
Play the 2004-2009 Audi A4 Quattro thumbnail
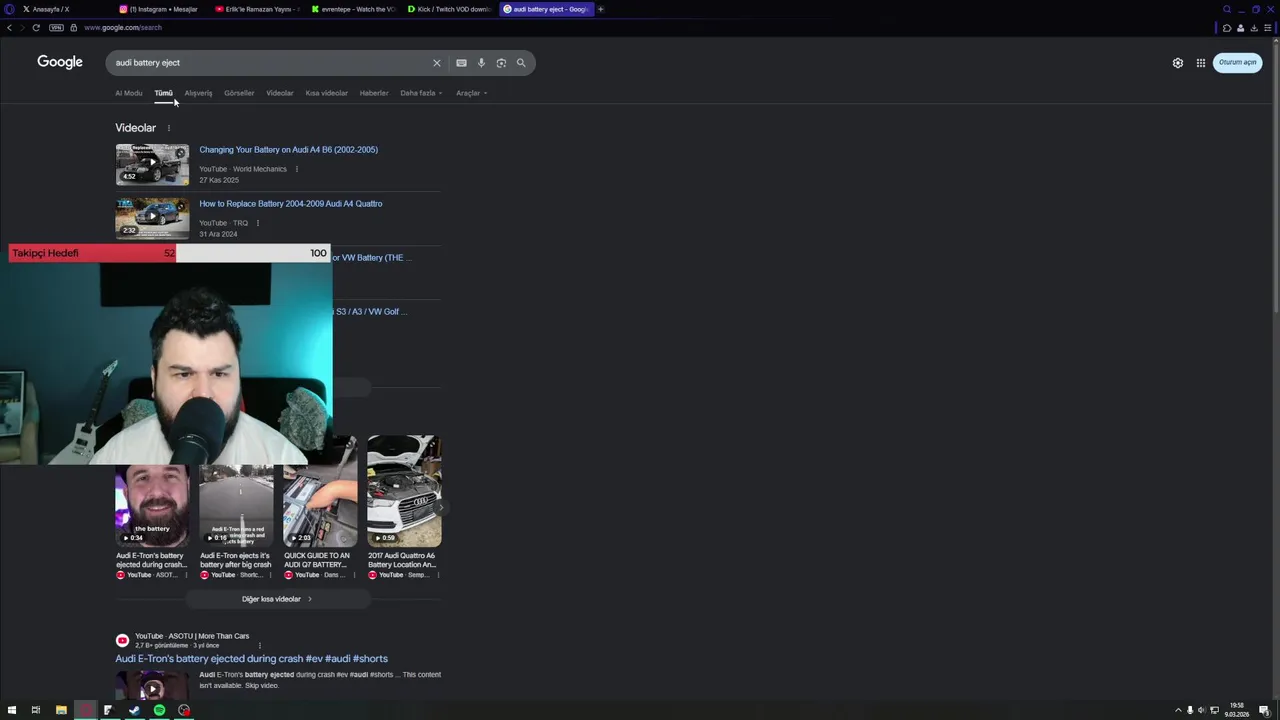click(152, 218)
